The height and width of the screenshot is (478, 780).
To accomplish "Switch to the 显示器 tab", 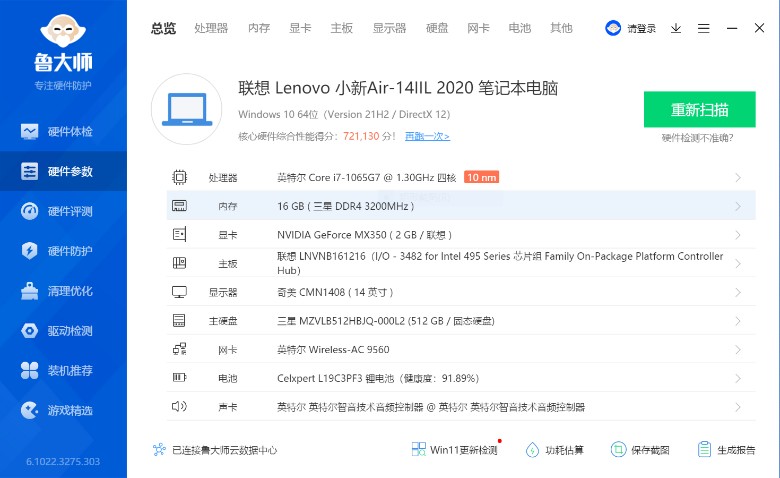I will click(x=390, y=28).
